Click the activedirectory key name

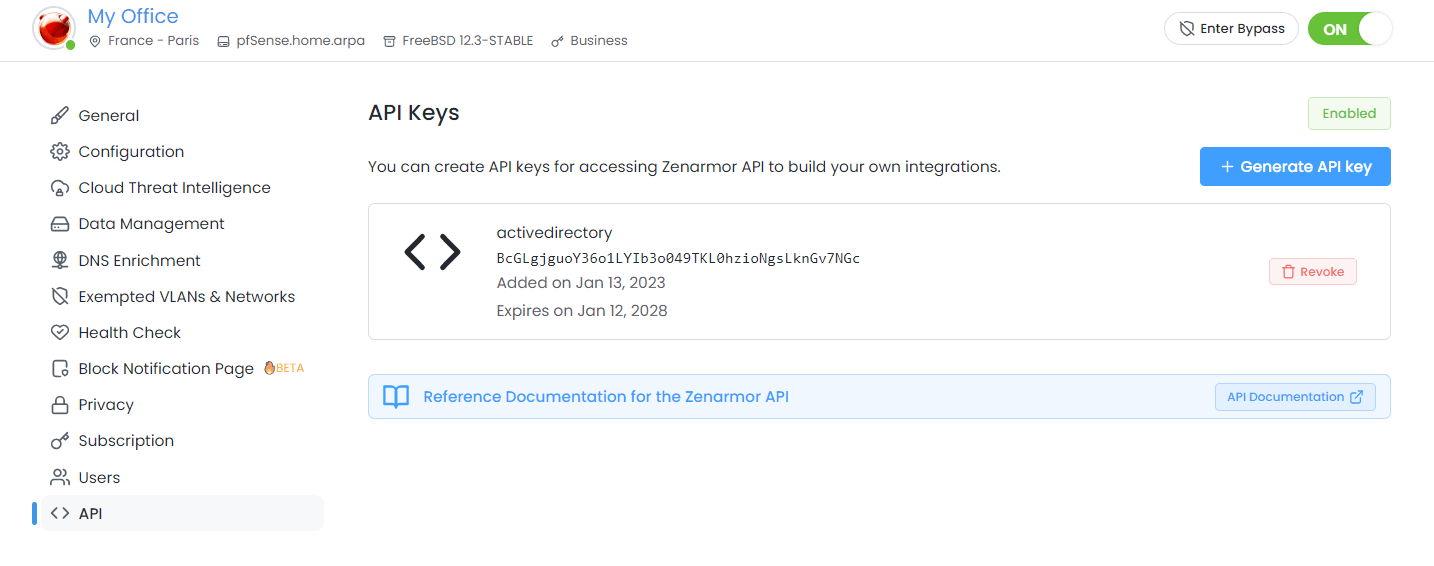coord(554,233)
